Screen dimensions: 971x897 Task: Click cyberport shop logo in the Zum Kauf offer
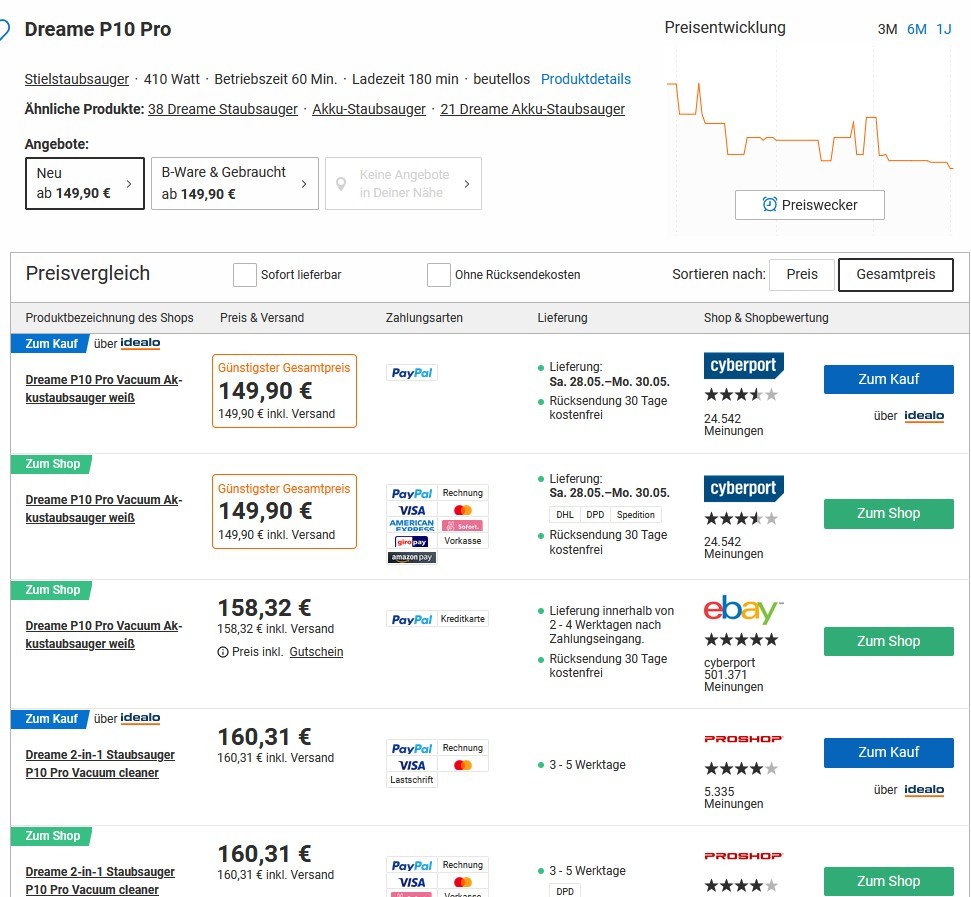744,365
